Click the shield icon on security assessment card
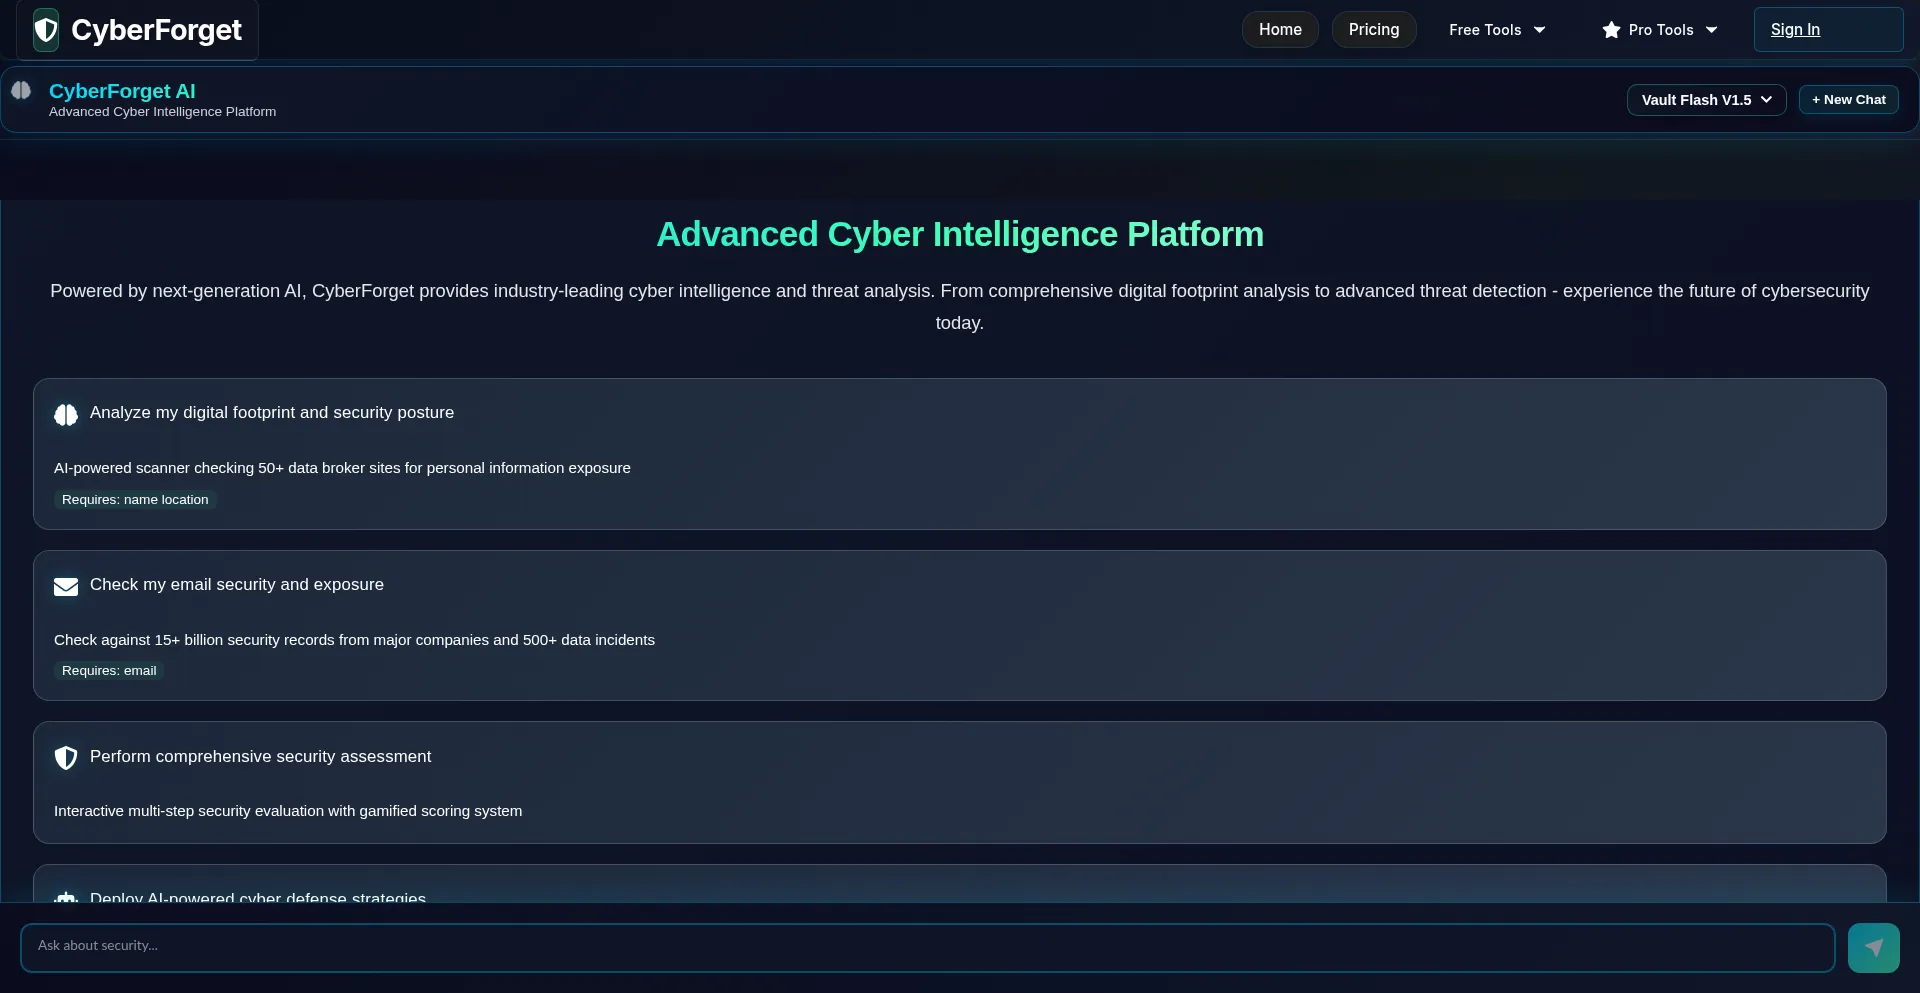 pos(66,758)
